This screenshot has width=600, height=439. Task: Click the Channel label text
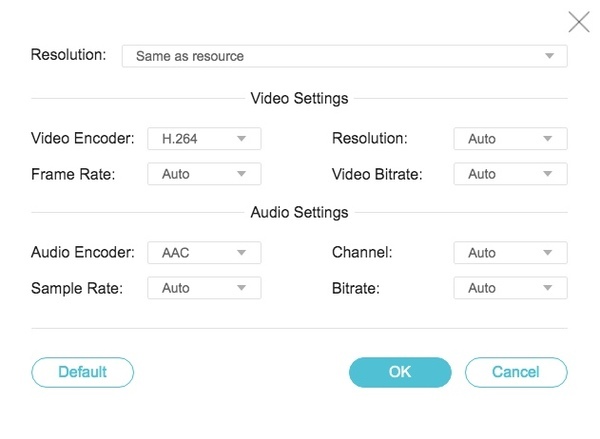(x=362, y=253)
